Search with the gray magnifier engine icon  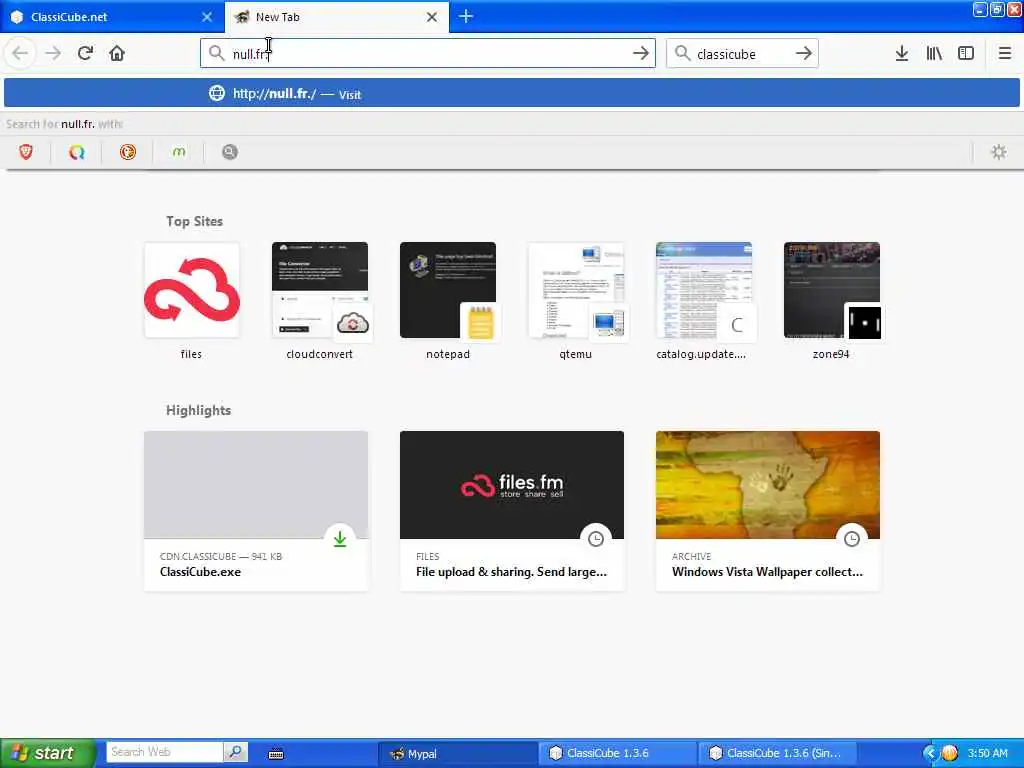point(230,152)
